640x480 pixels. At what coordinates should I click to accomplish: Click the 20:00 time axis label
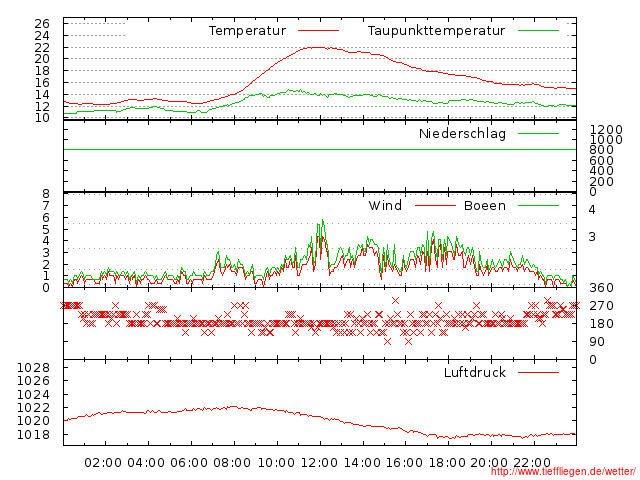489,463
